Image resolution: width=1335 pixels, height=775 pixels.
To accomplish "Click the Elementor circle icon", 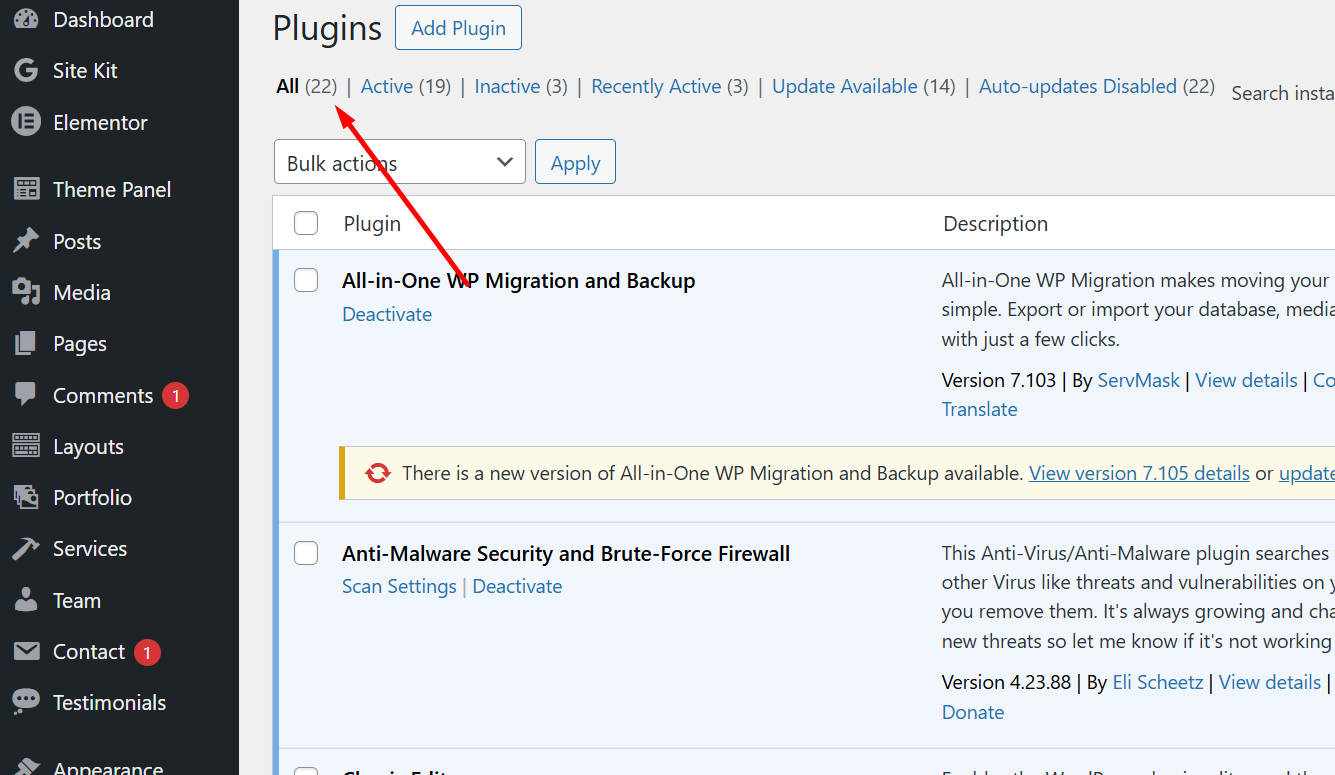I will [x=26, y=122].
